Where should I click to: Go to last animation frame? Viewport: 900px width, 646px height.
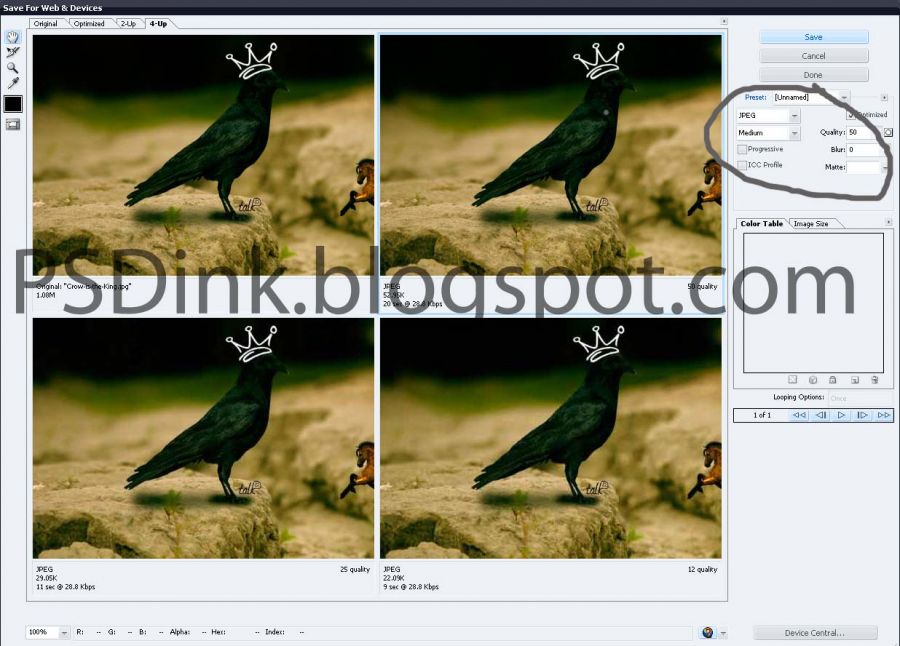883,415
